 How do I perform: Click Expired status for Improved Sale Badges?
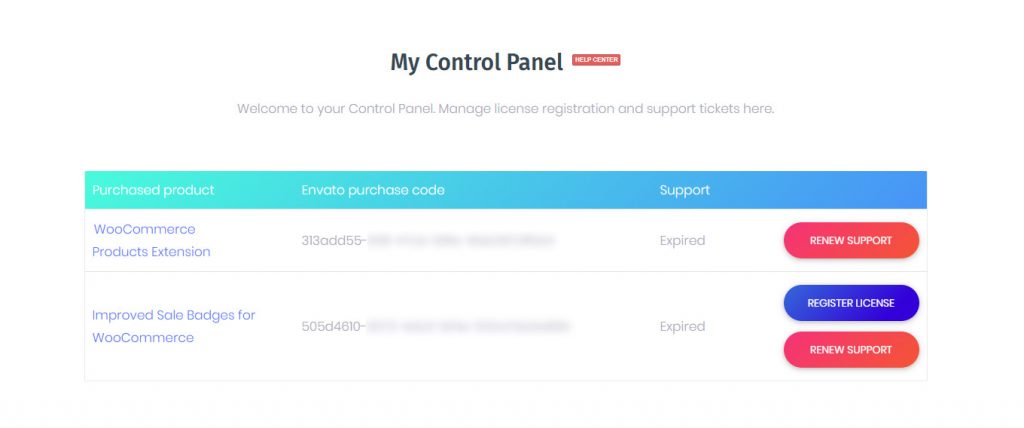[682, 327]
